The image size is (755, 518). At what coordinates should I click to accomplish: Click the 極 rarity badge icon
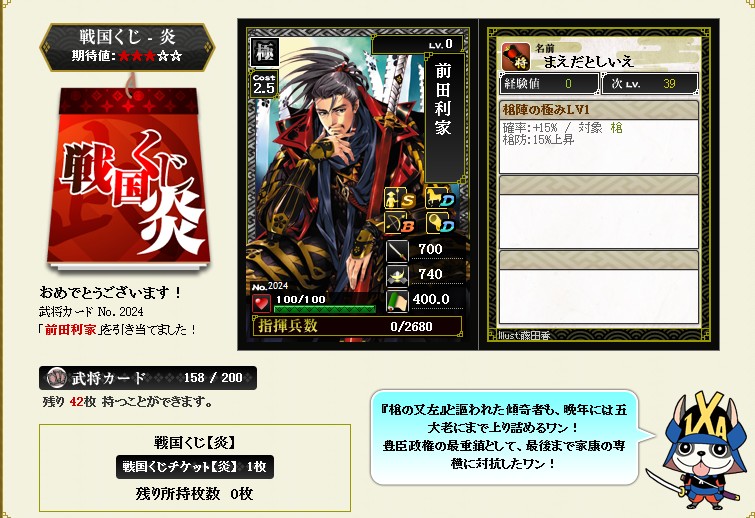pyautogui.click(x=264, y=52)
